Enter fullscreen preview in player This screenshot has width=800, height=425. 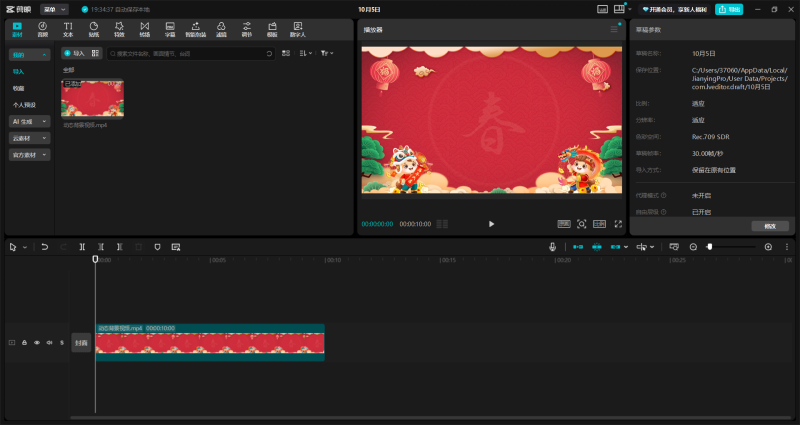coord(618,224)
